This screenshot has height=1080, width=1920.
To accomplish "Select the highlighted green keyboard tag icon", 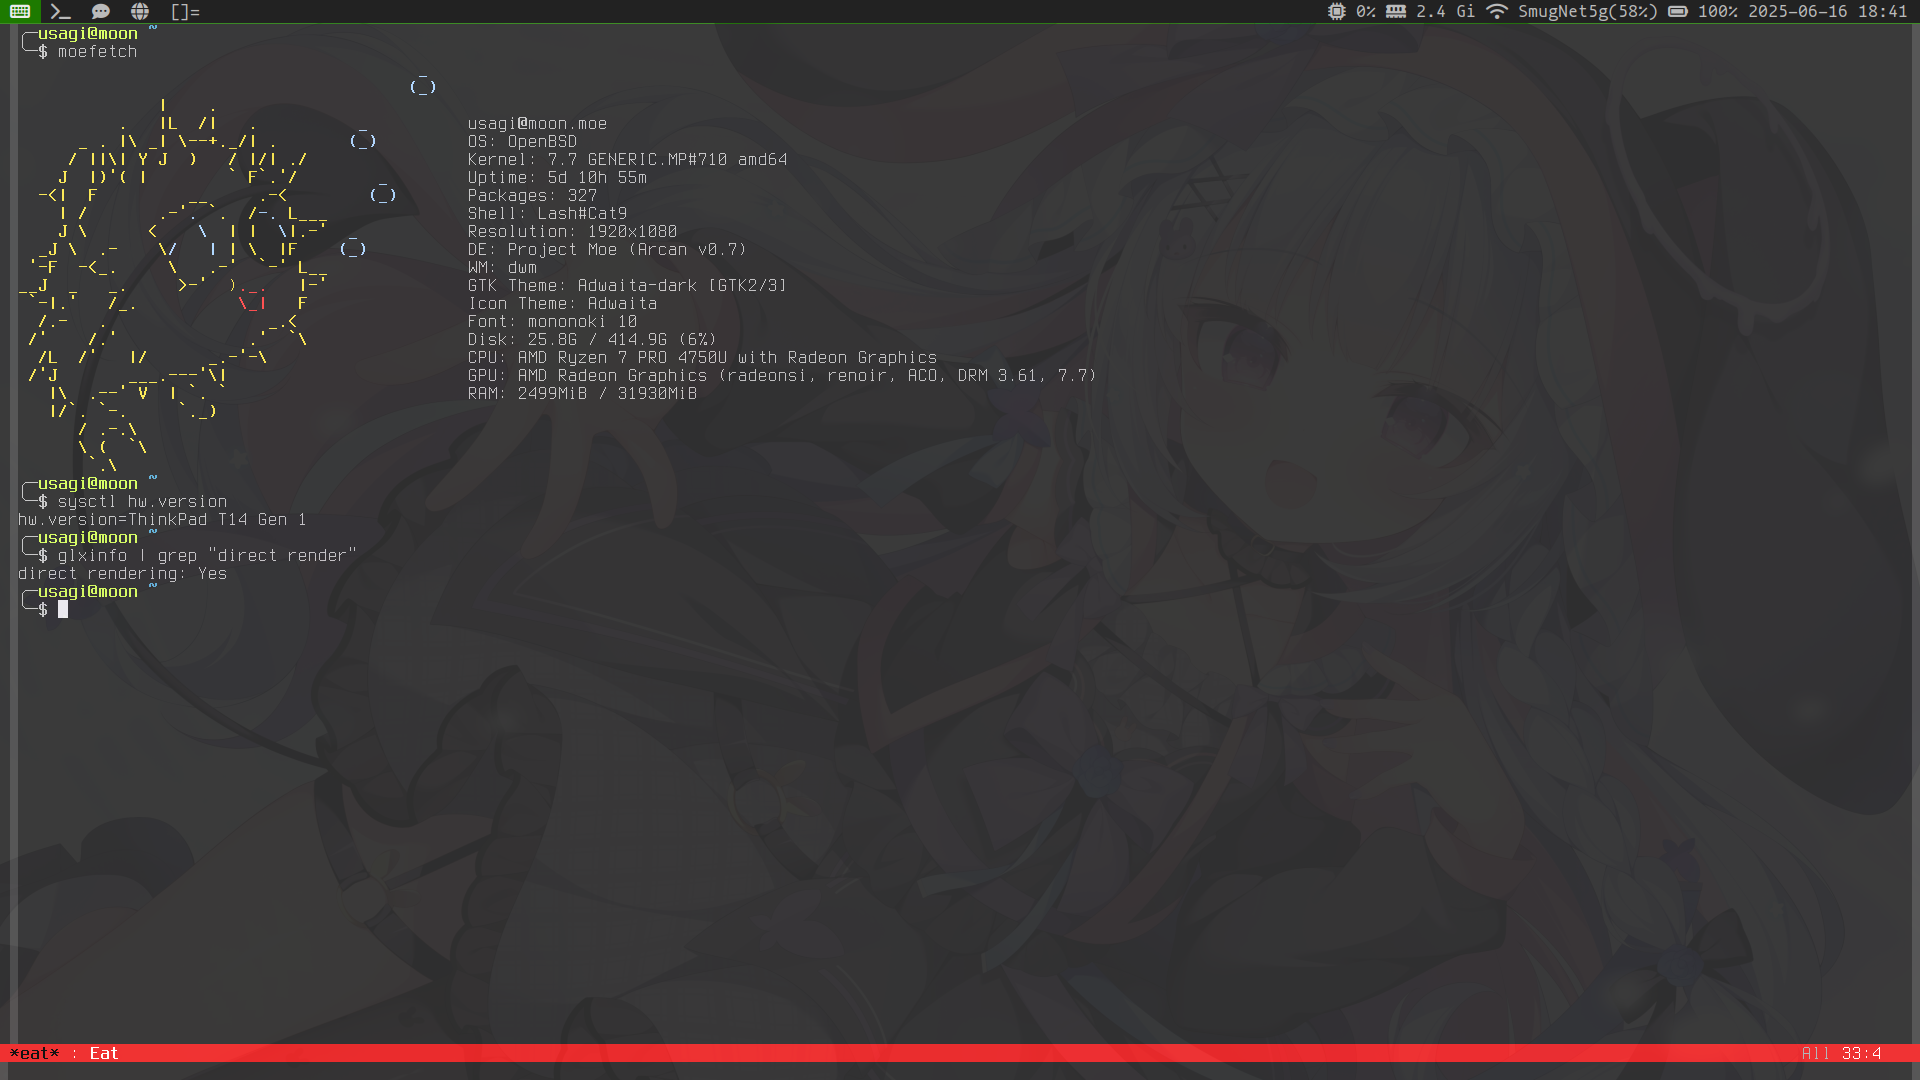I will click(20, 12).
